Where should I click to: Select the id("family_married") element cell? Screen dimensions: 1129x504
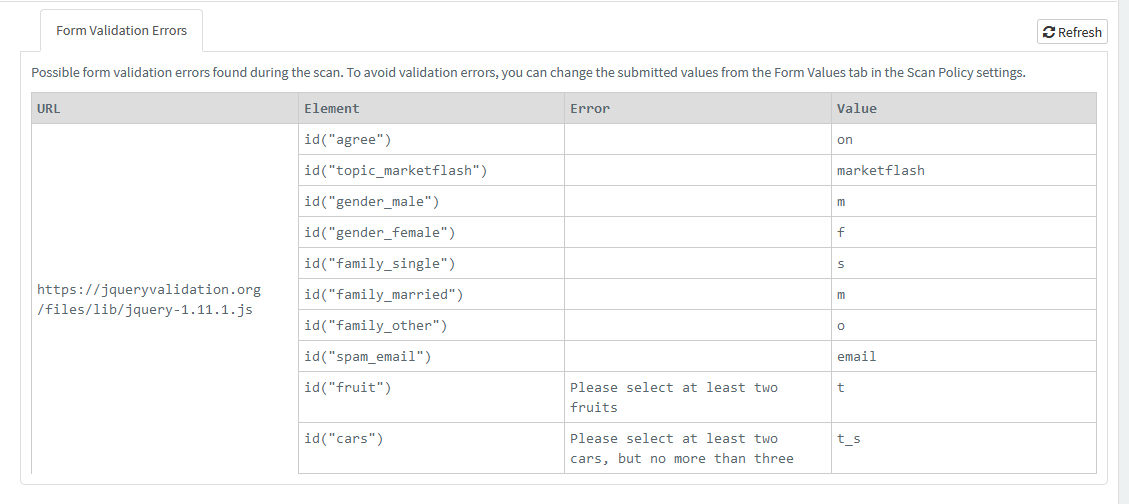coord(383,294)
